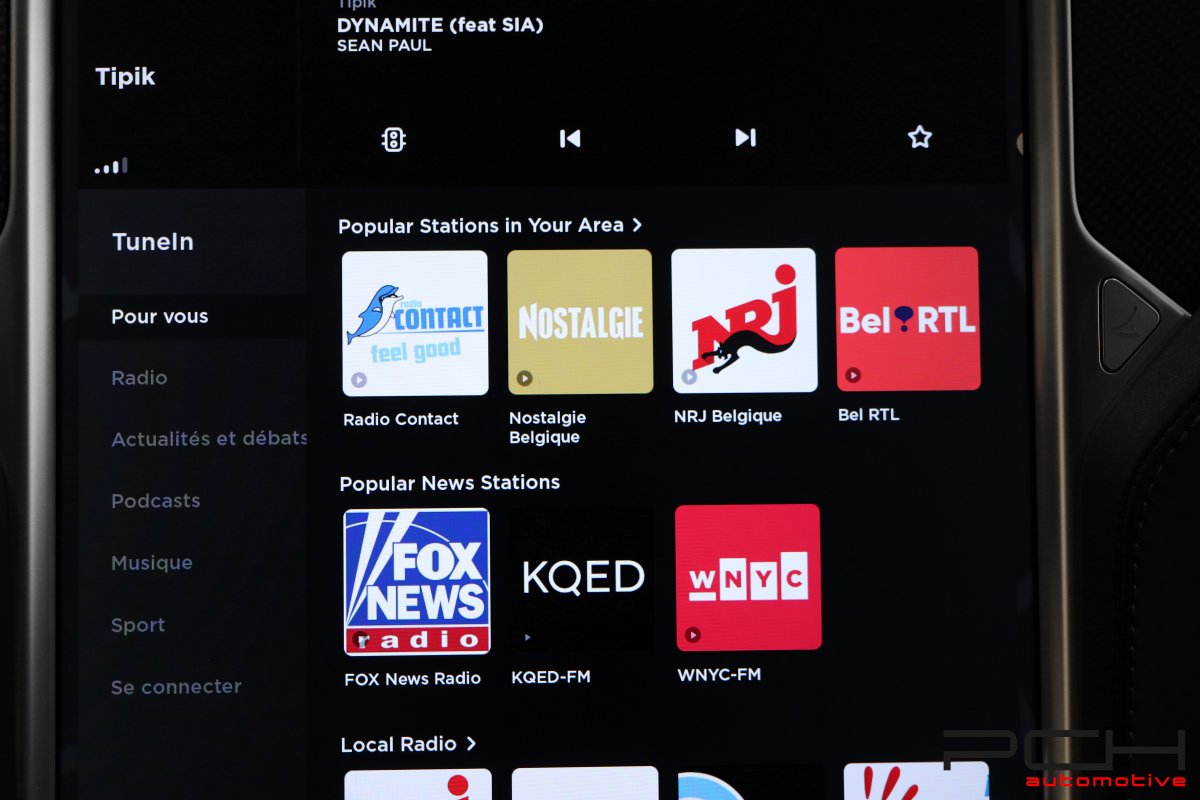Play the red Bel RTL tile
This screenshot has height=800, width=1200.
tap(908, 319)
